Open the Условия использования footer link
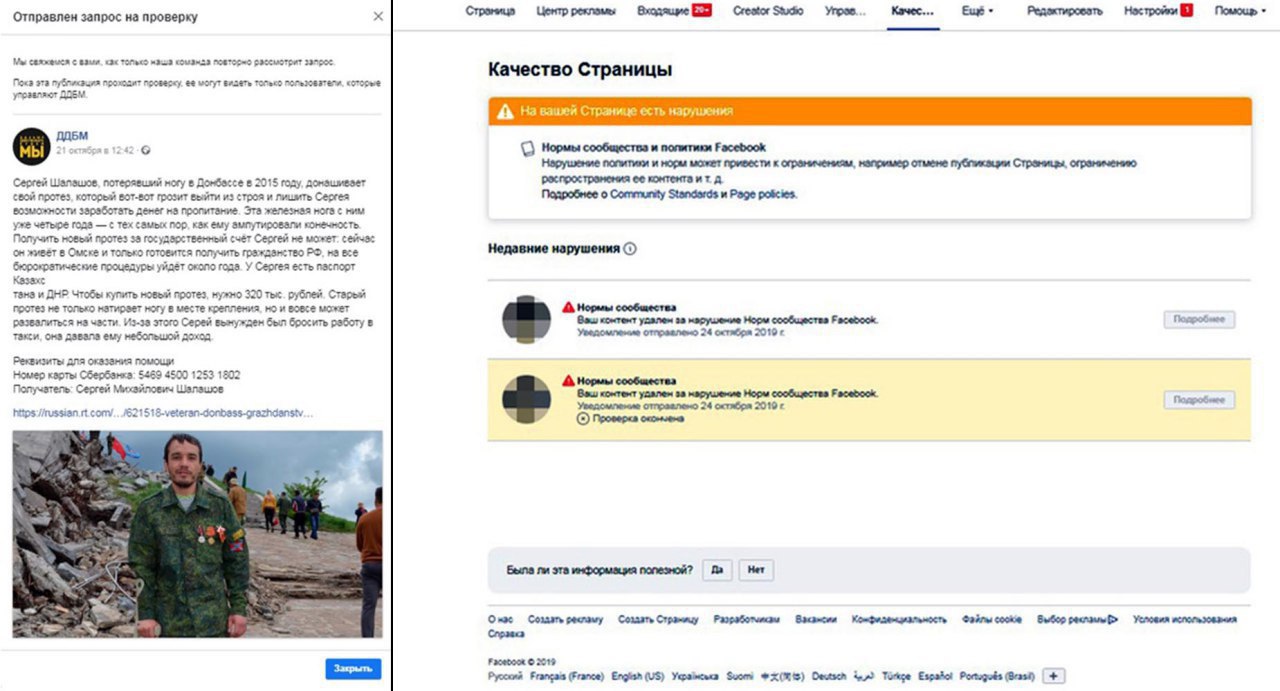 [x=1185, y=620]
